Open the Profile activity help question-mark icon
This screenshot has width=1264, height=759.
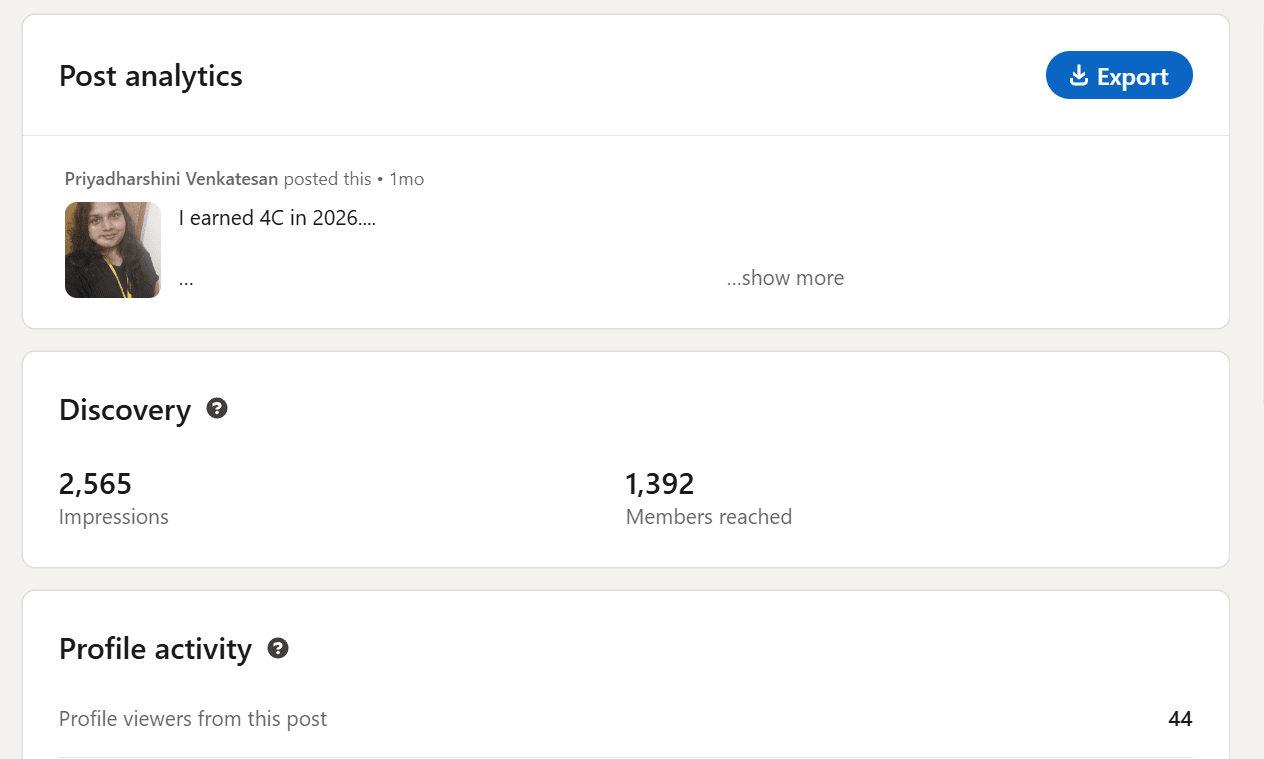(278, 648)
